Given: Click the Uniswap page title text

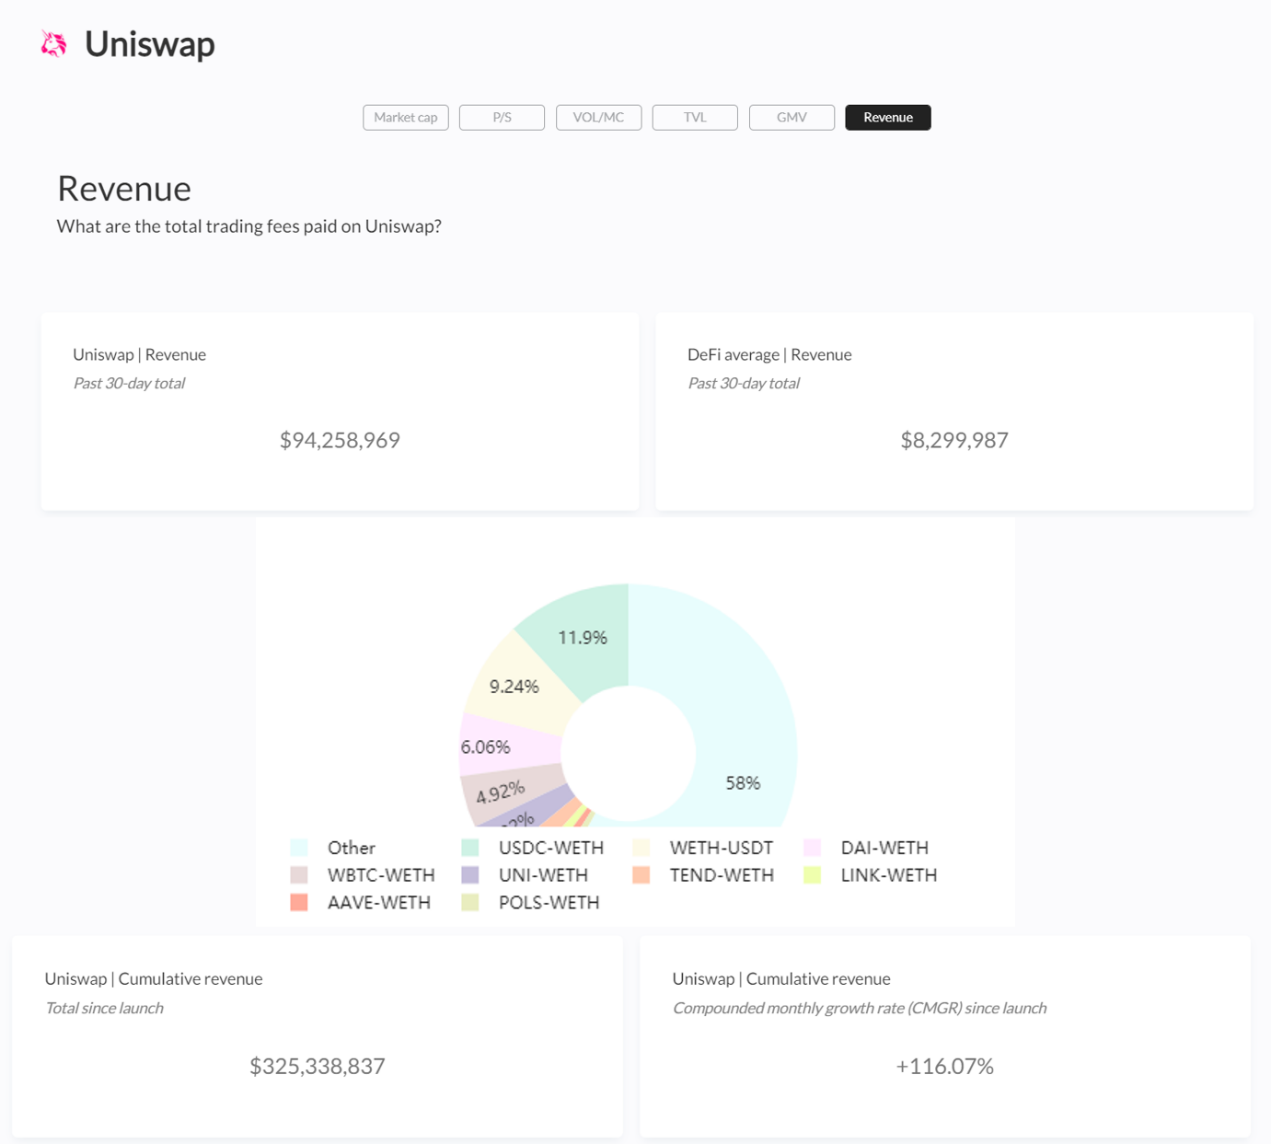Looking at the screenshot, I should (x=149, y=44).
